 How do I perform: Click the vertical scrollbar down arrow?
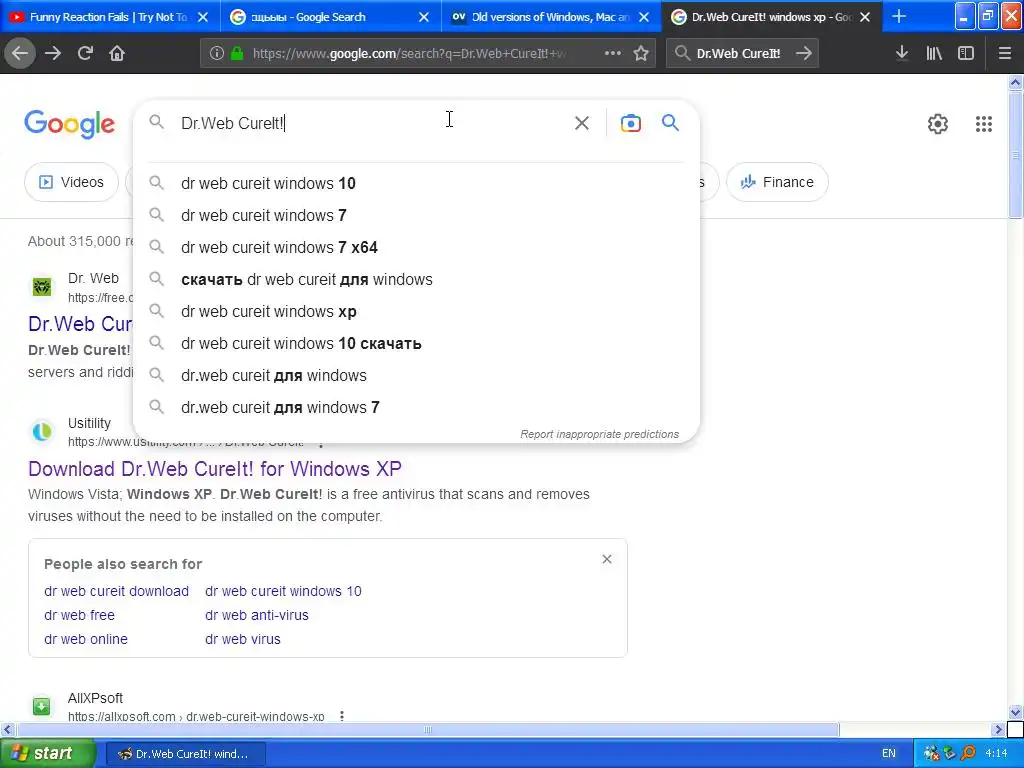click(x=1016, y=712)
